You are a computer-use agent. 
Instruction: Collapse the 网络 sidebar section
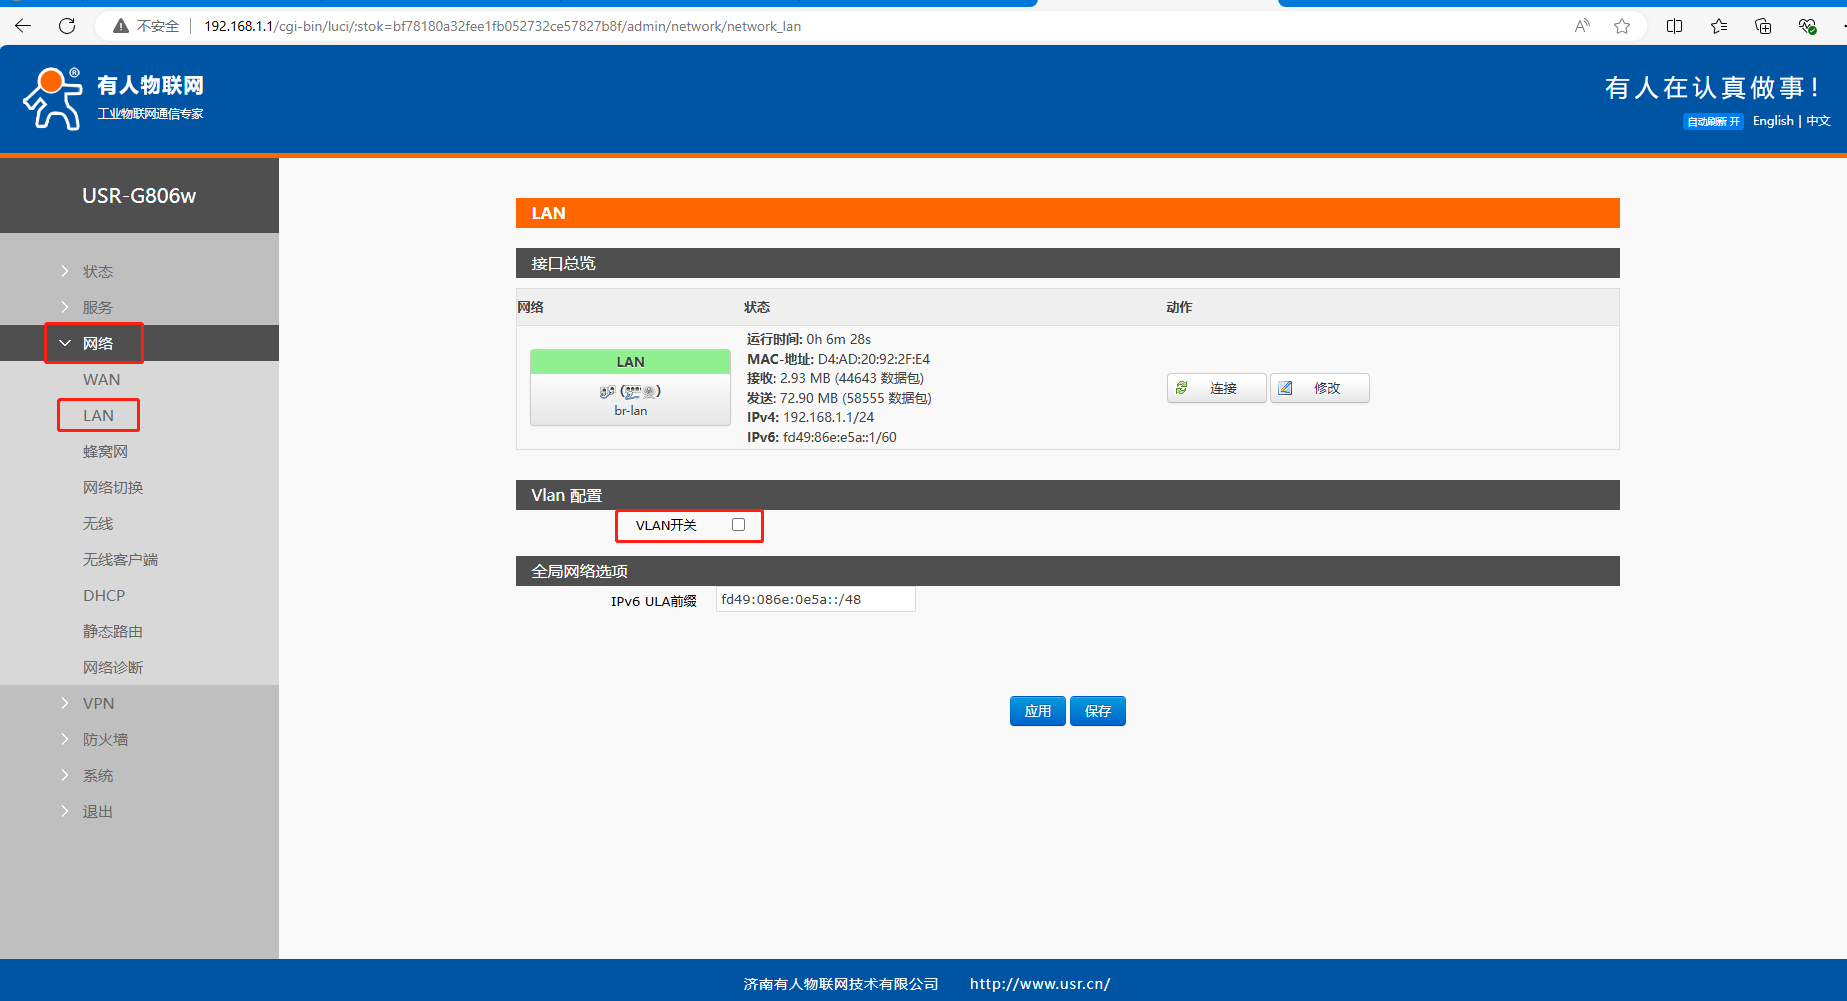(x=96, y=344)
